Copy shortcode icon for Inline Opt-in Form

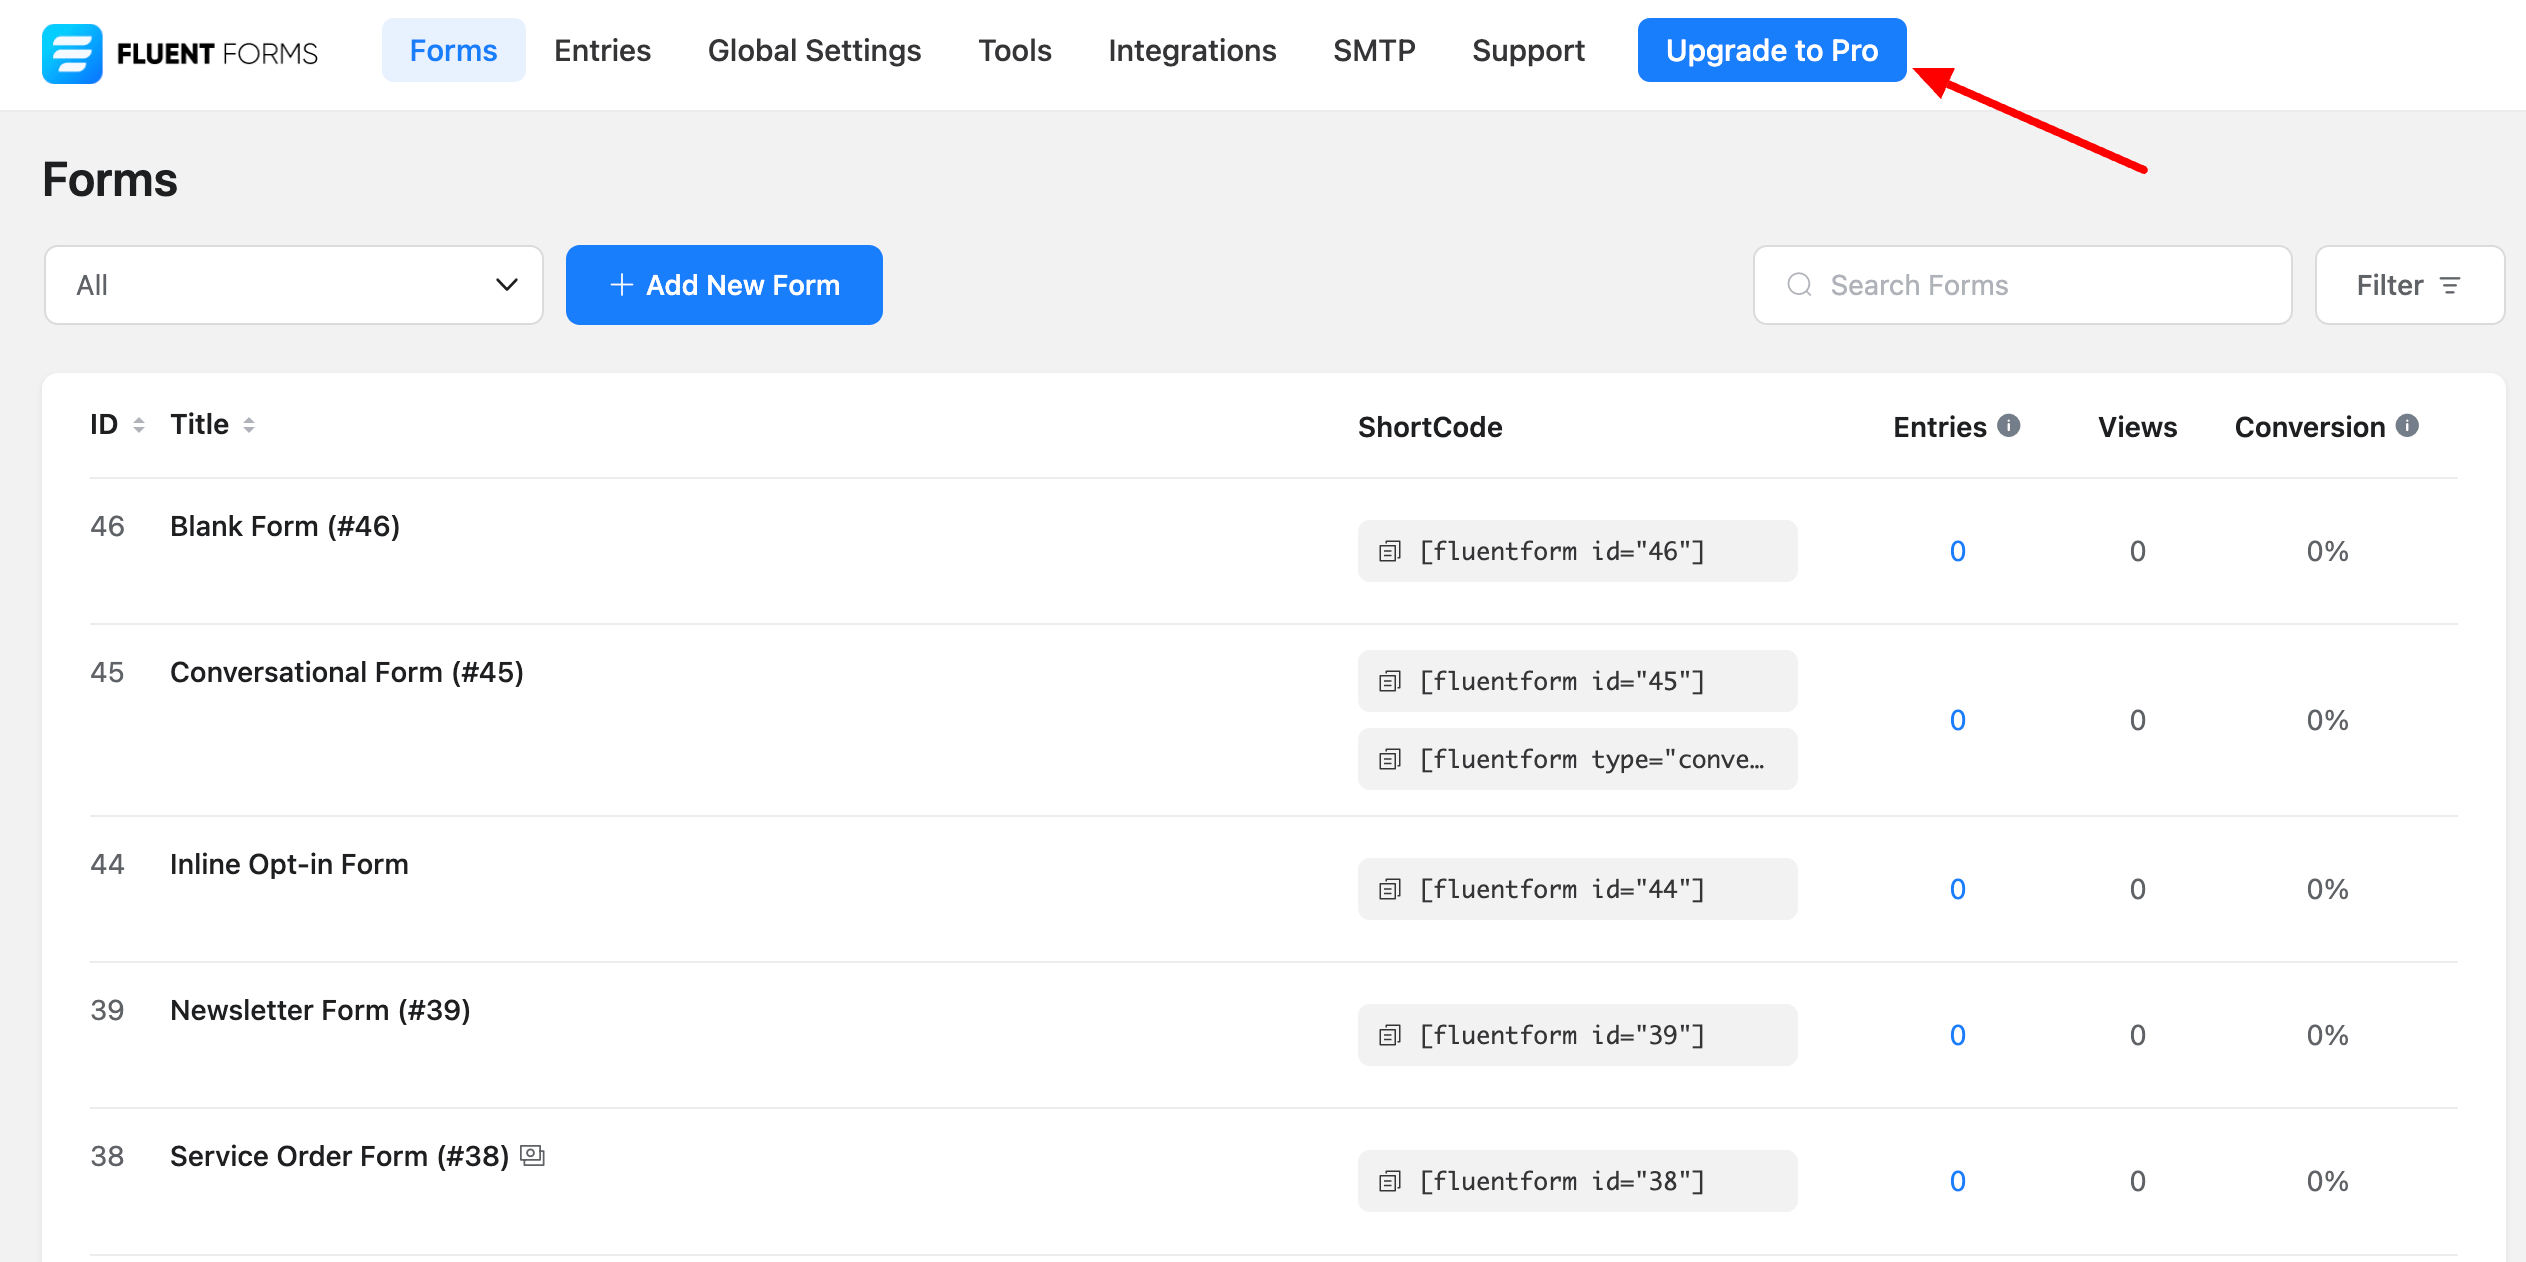click(1390, 889)
